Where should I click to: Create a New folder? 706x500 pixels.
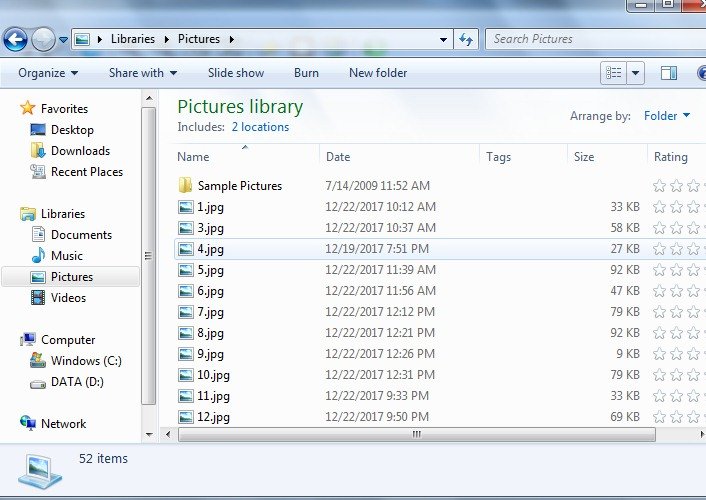(x=378, y=73)
